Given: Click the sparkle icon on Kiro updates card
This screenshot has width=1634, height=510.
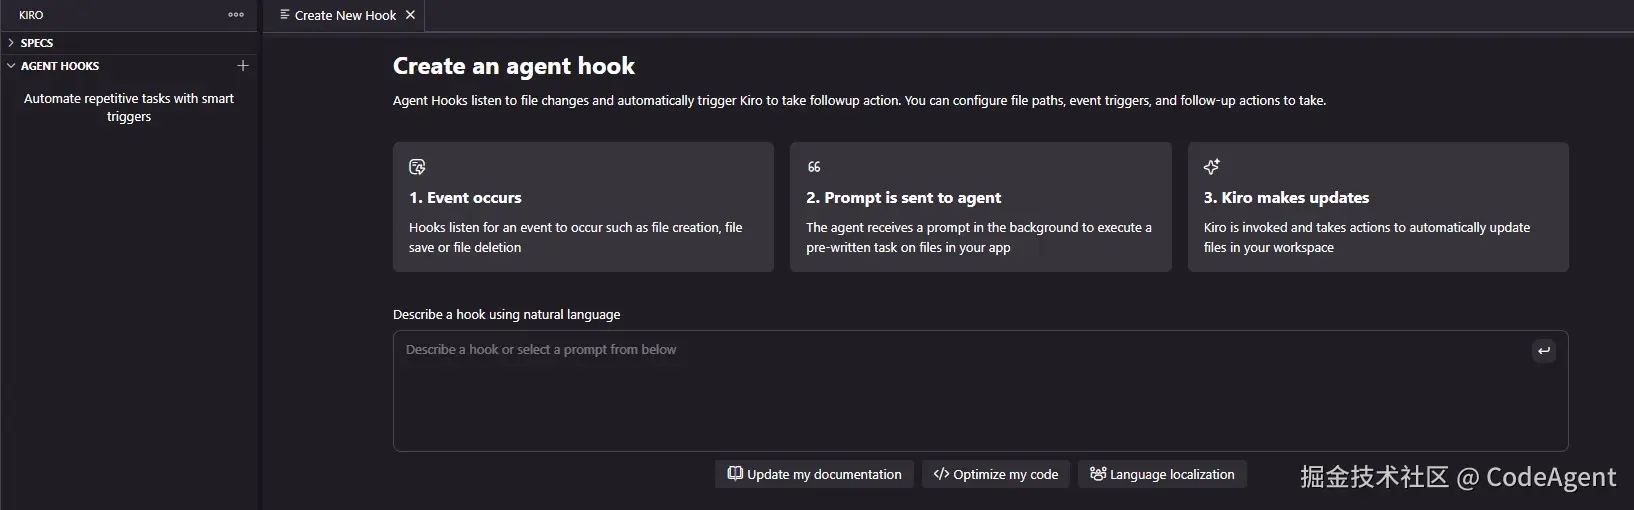Looking at the screenshot, I should tap(1212, 167).
